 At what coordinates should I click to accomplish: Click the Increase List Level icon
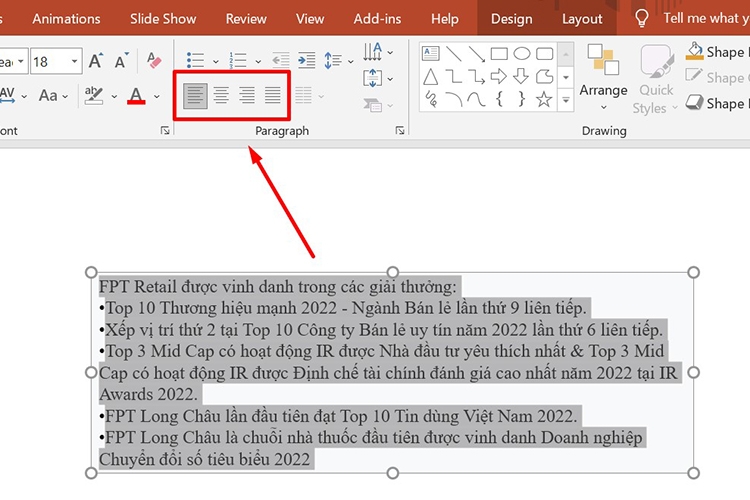coord(307,61)
